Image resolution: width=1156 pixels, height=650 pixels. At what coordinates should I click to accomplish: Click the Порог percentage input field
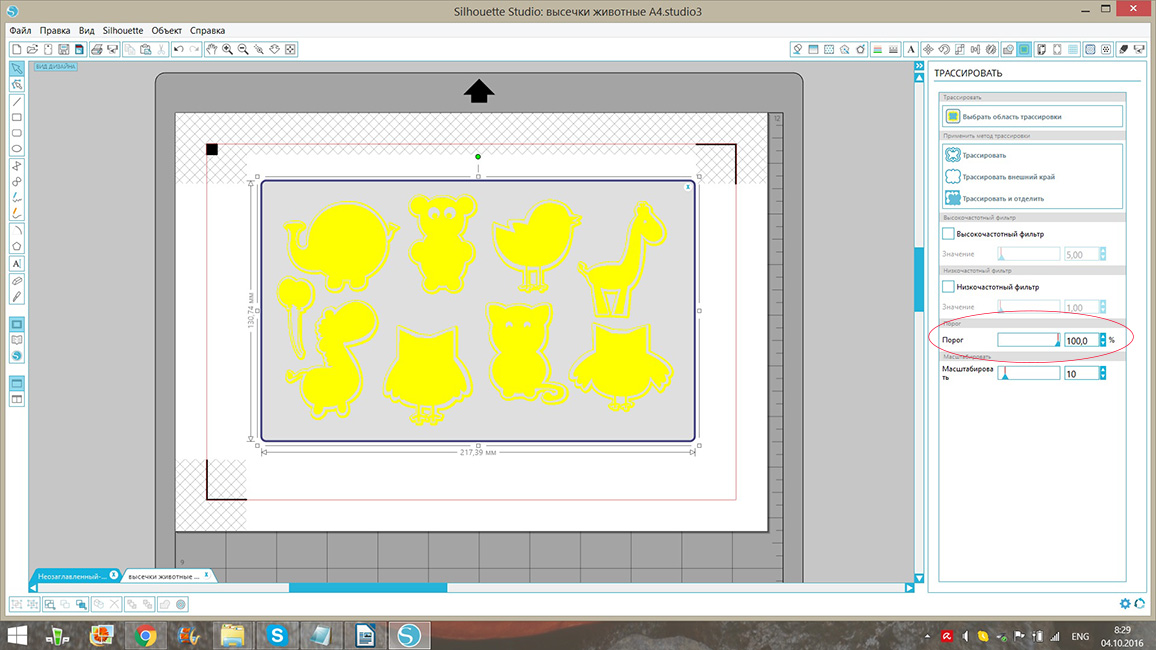(1080, 340)
